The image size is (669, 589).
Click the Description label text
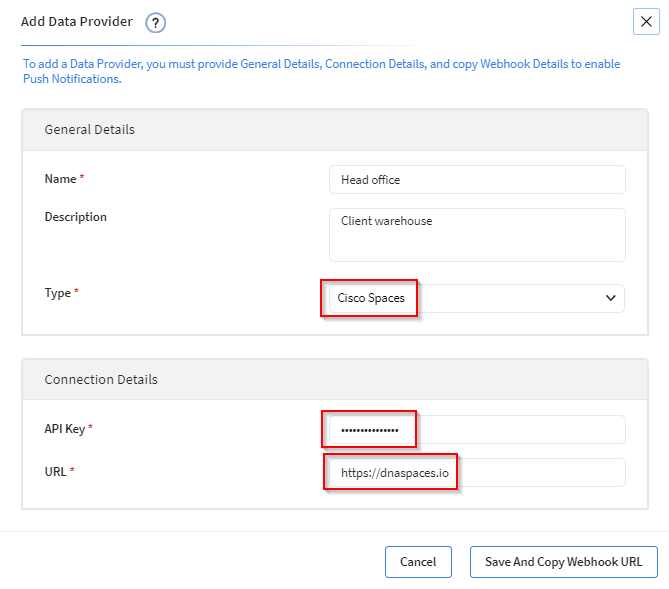coord(76,217)
